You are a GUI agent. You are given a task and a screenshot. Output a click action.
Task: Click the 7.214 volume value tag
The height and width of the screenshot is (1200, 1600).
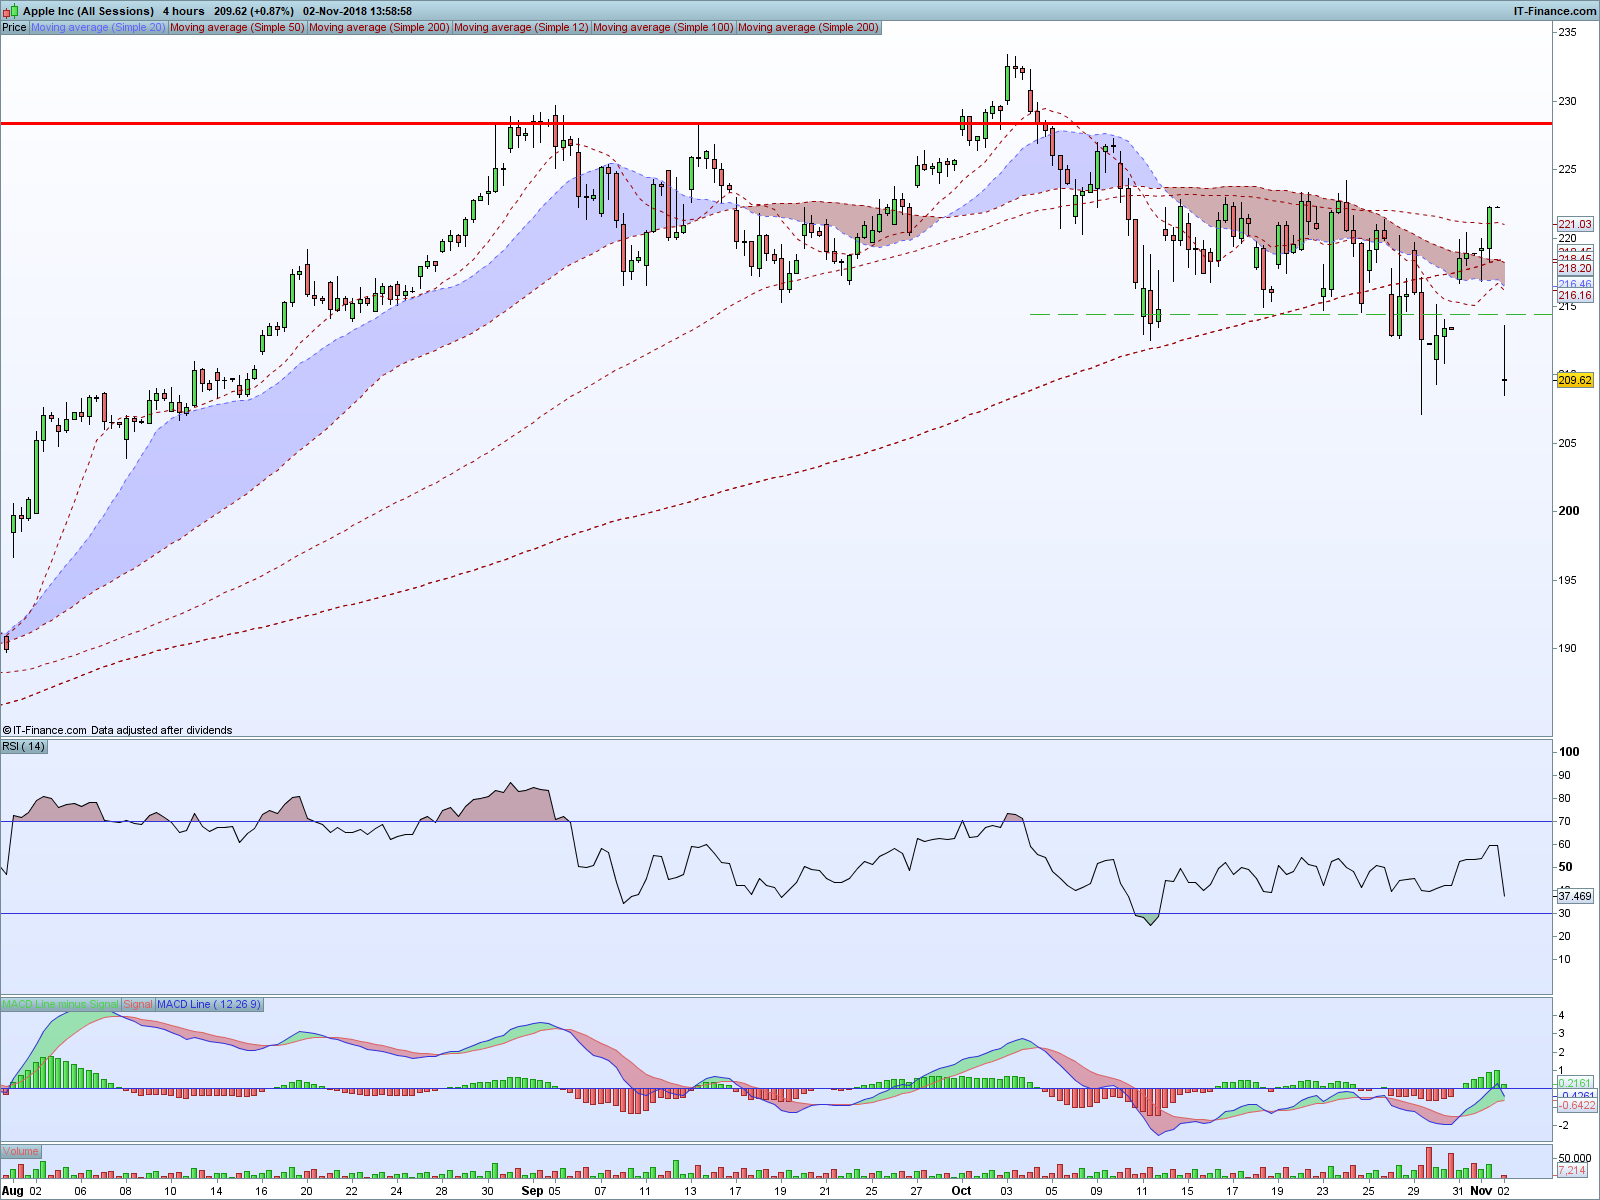click(x=1572, y=1170)
